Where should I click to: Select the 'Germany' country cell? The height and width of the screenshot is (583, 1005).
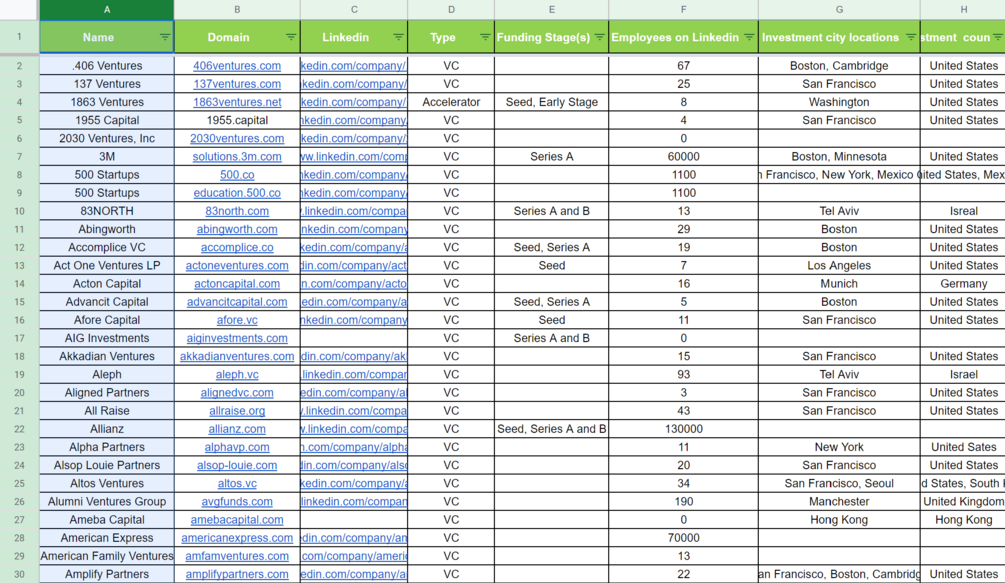(x=963, y=283)
